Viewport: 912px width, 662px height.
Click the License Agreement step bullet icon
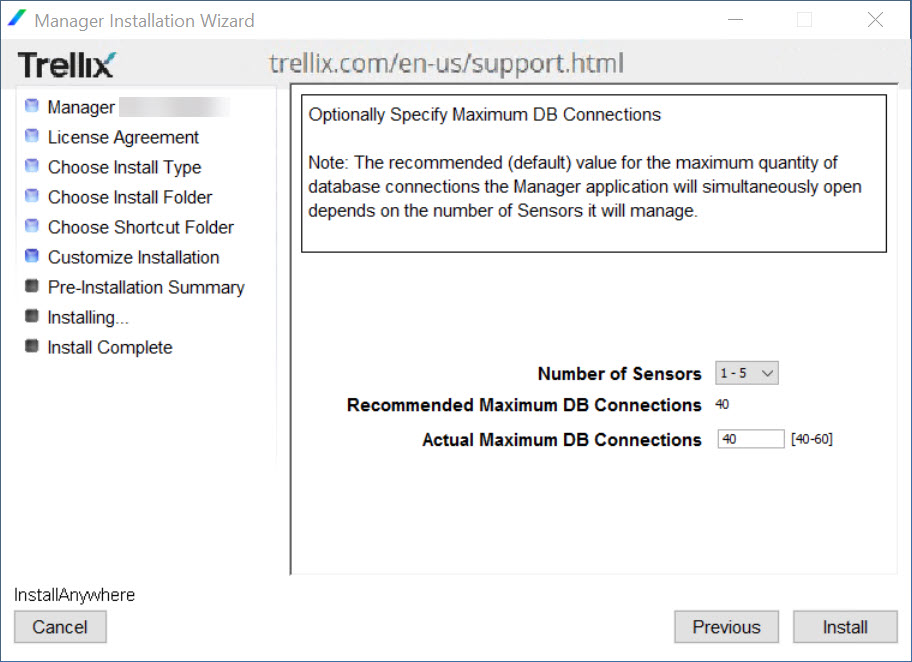[x=32, y=136]
